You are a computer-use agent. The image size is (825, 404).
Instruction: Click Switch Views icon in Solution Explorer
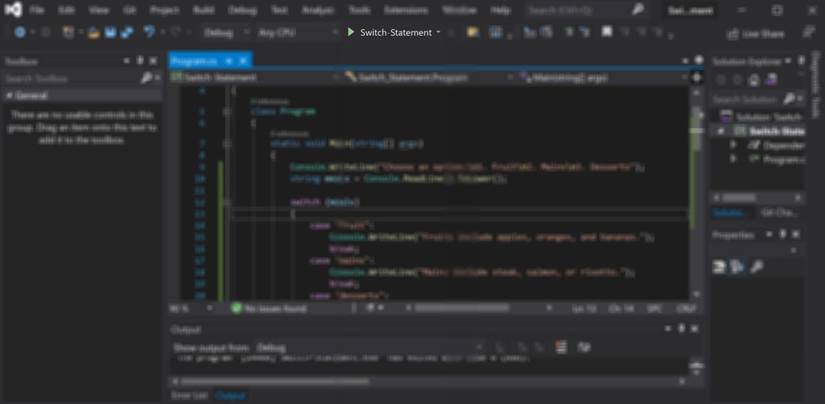[771, 80]
